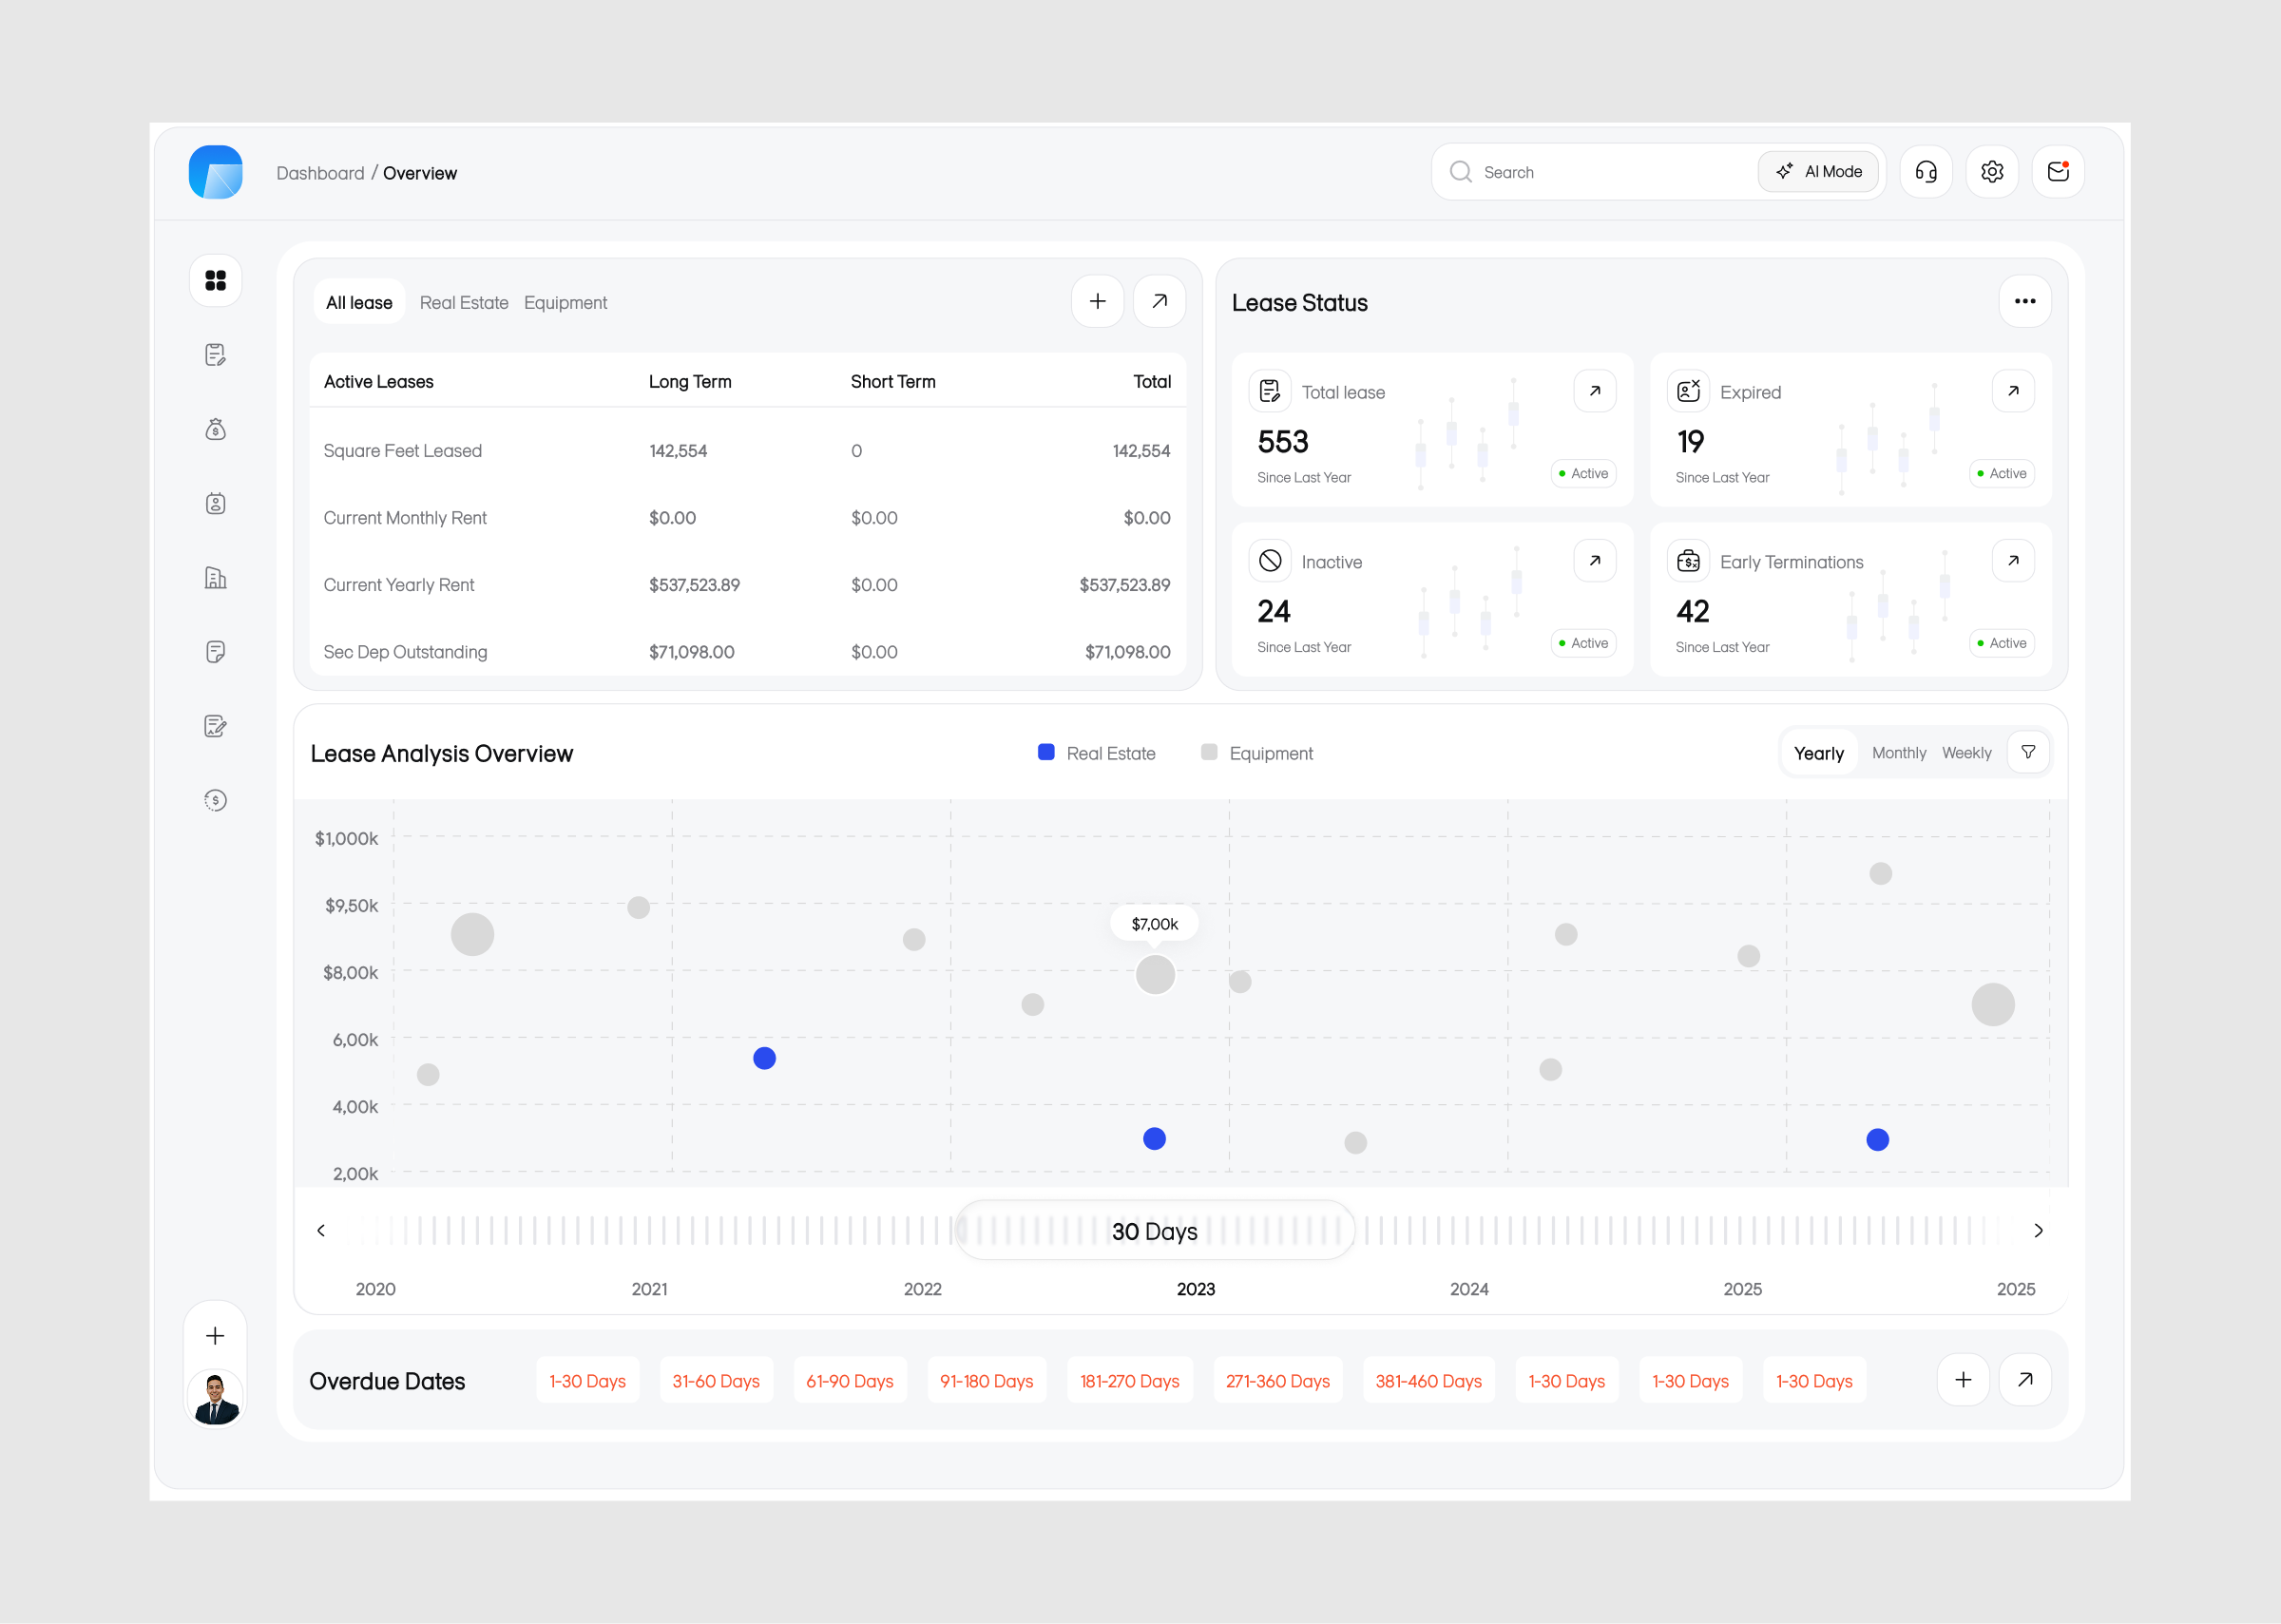The image size is (2281, 1624).
Task: Click the 61-90 Days overdue filter
Action: coord(849,1380)
